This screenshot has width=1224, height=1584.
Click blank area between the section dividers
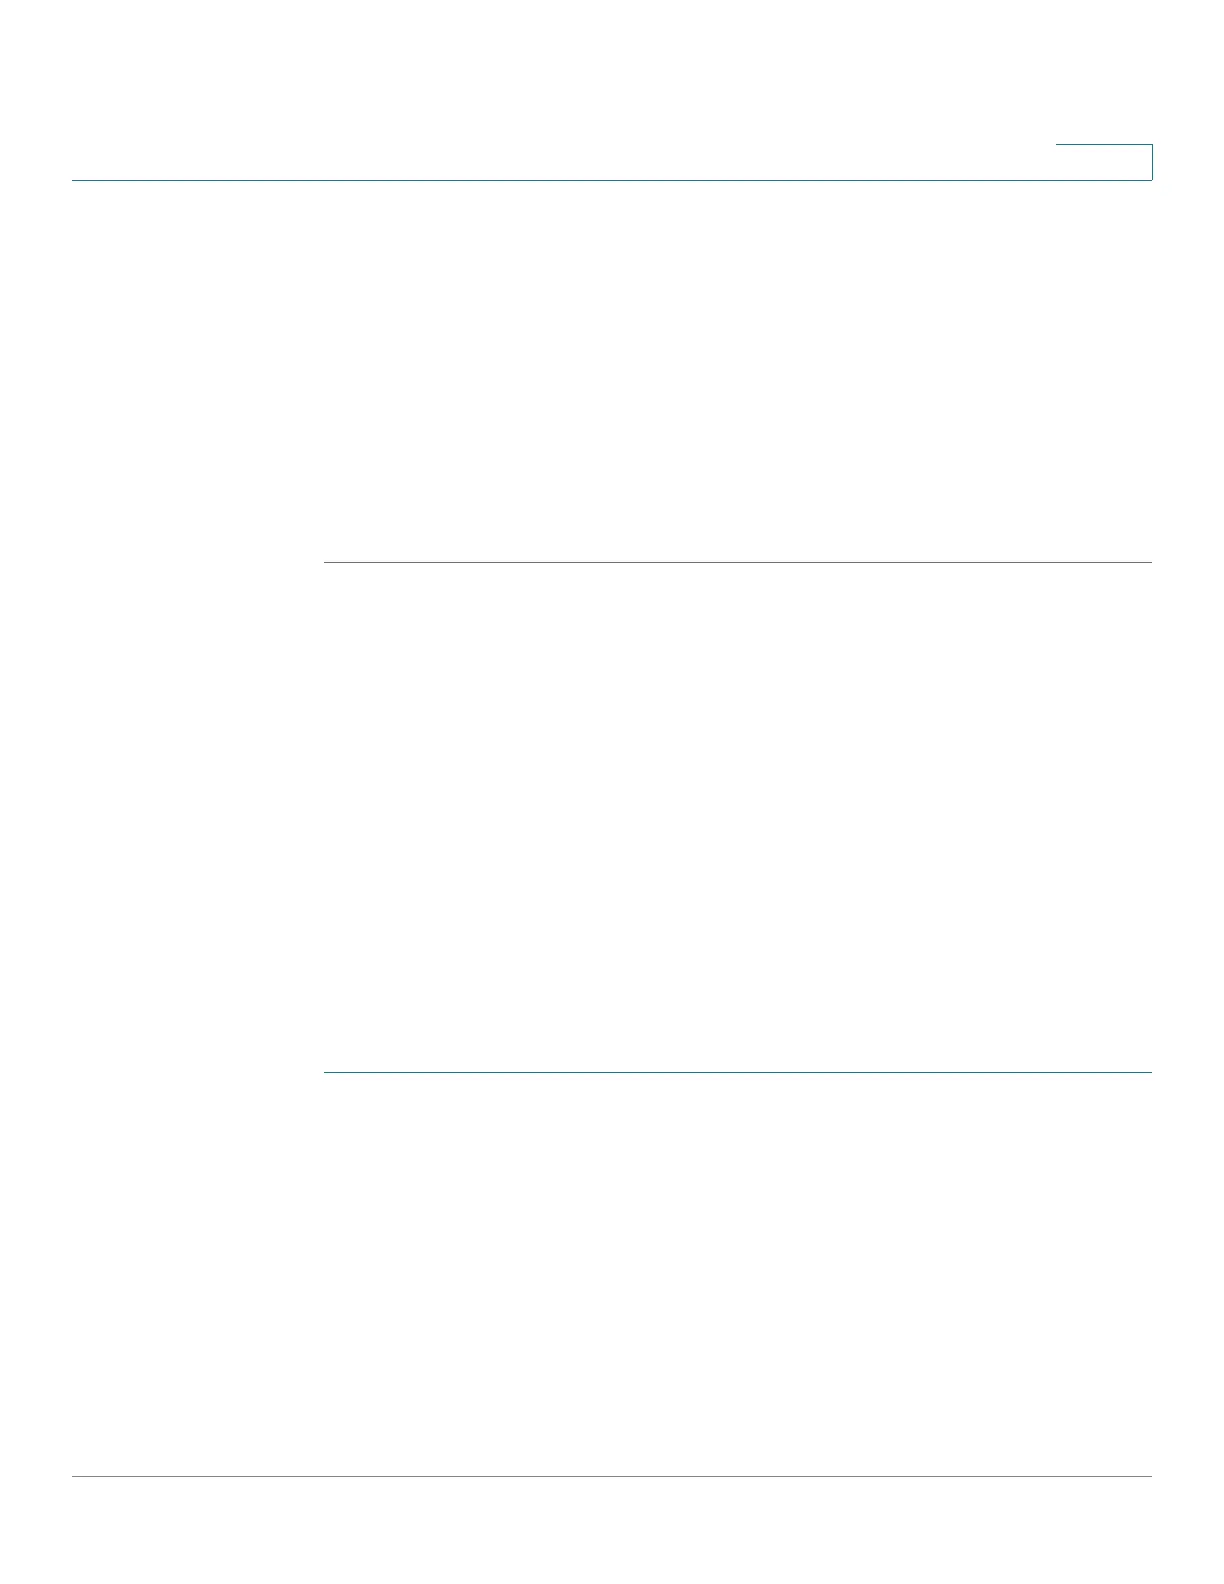pyautogui.click(x=738, y=818)
